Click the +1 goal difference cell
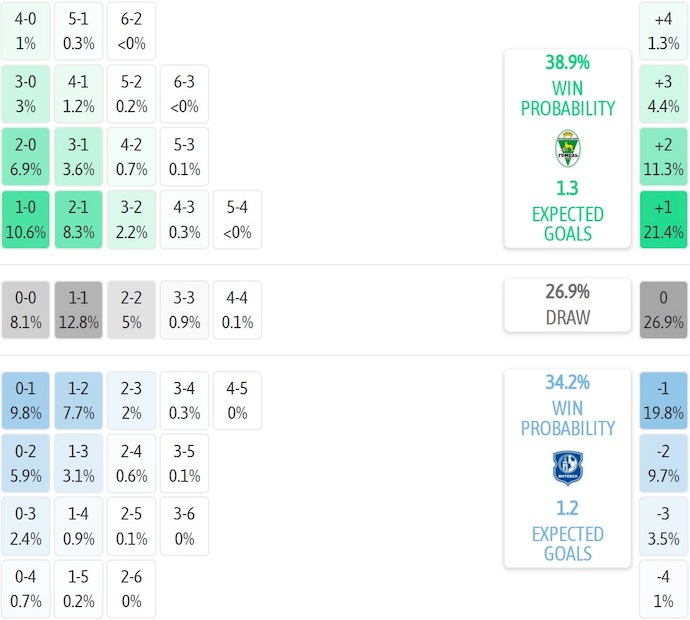The width and height of the screenshot is (690, 620). point(664,220)
